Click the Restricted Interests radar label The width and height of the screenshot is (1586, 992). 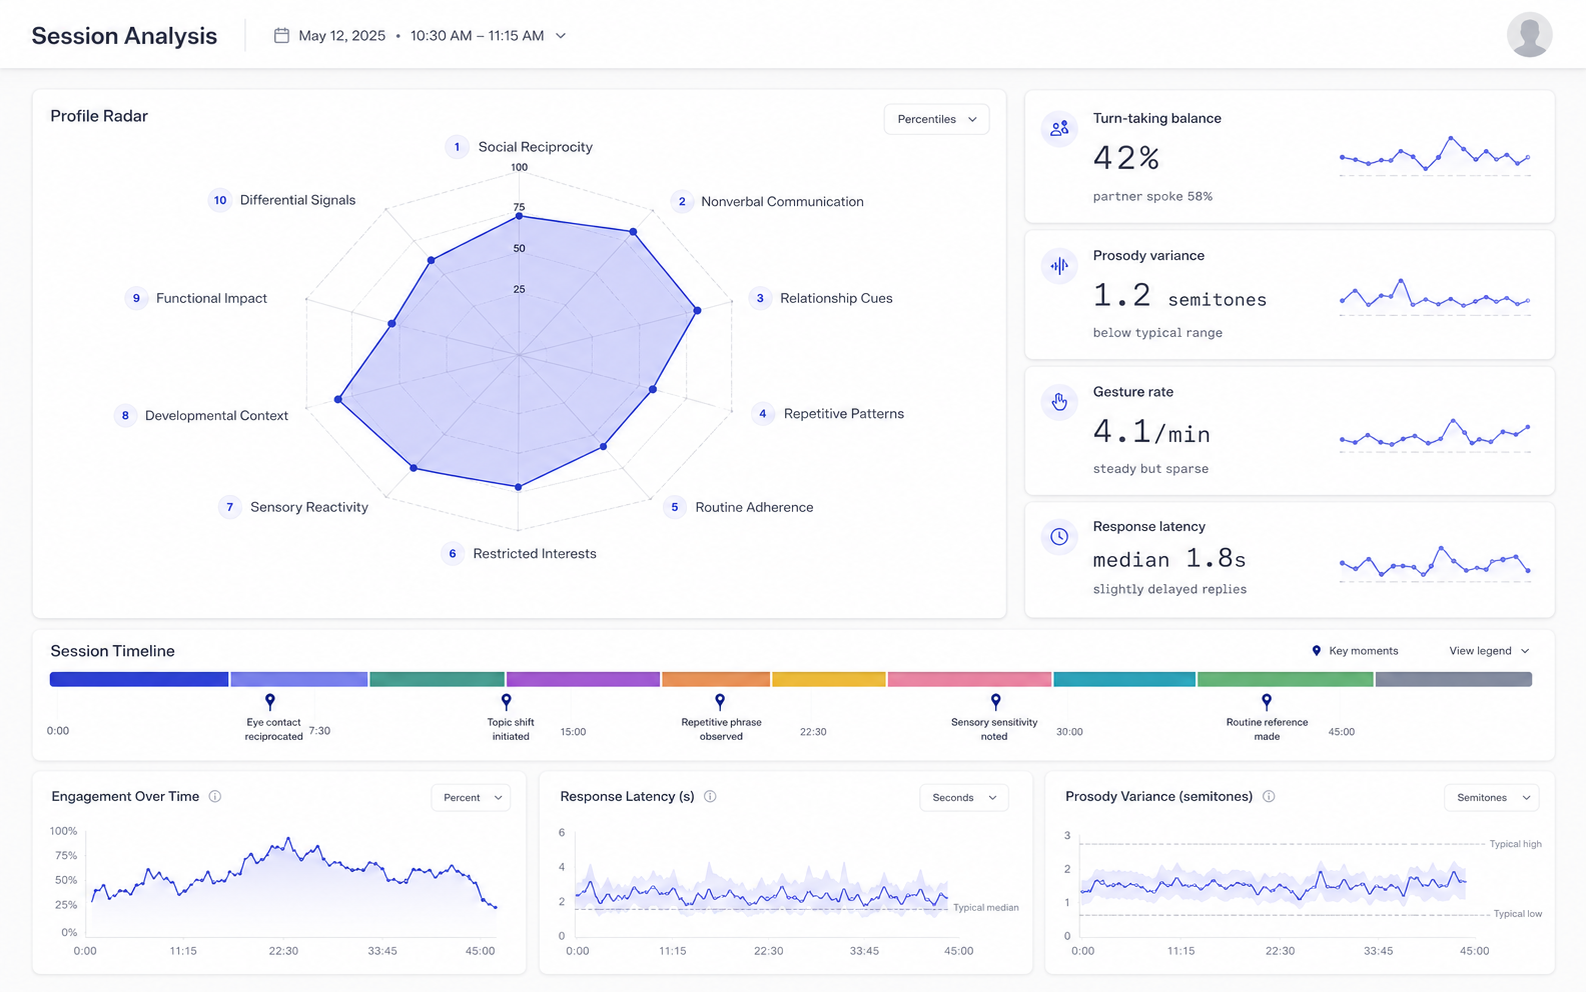(x=534, y=553)
